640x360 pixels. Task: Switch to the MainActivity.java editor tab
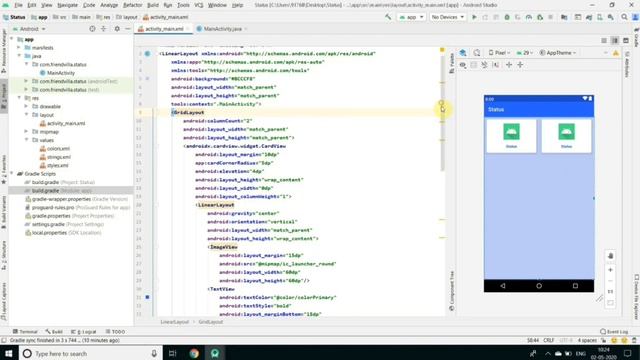(222, 29)
